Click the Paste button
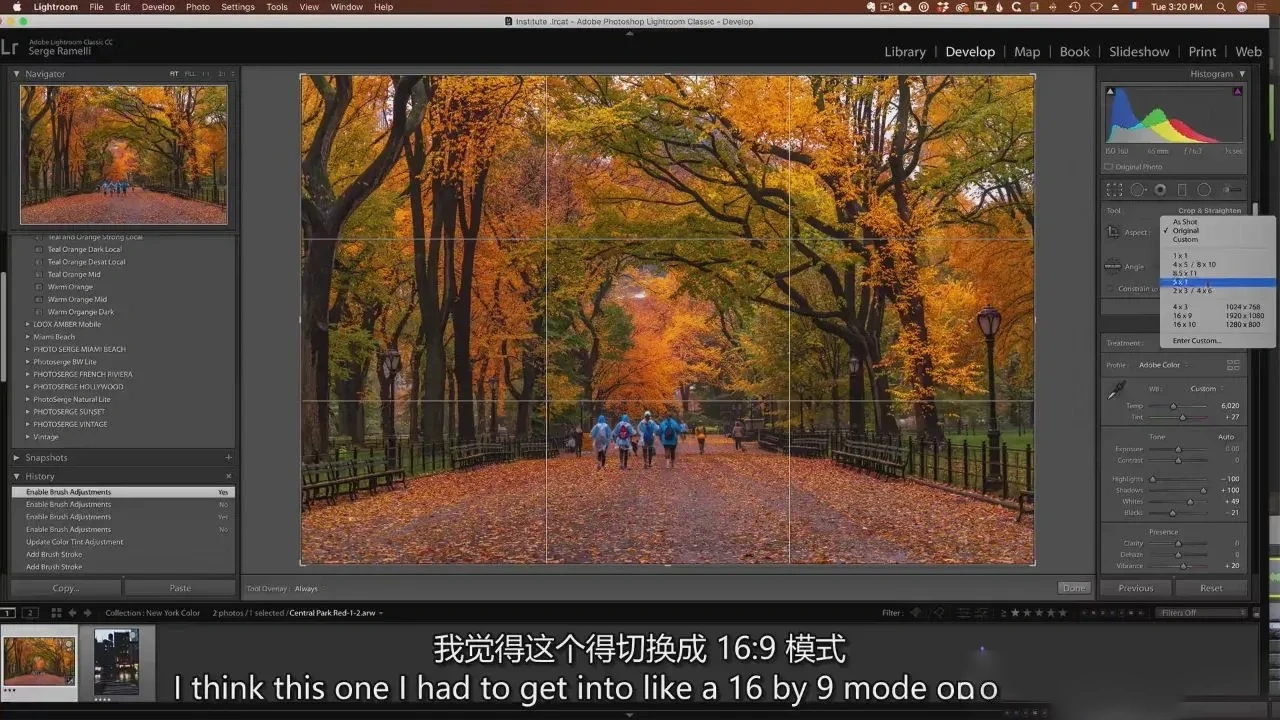The image size is (1280, 720). [180, 588]
